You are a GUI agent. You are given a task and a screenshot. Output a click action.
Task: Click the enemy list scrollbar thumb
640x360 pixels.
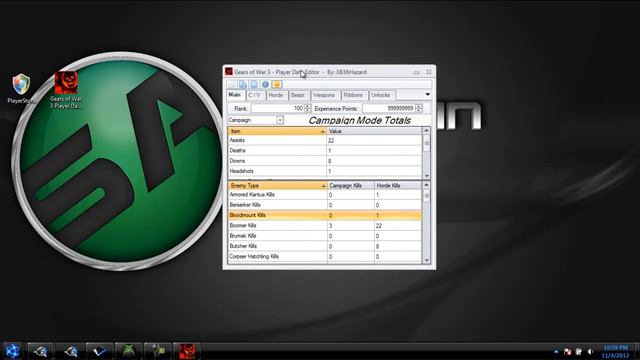427,196
